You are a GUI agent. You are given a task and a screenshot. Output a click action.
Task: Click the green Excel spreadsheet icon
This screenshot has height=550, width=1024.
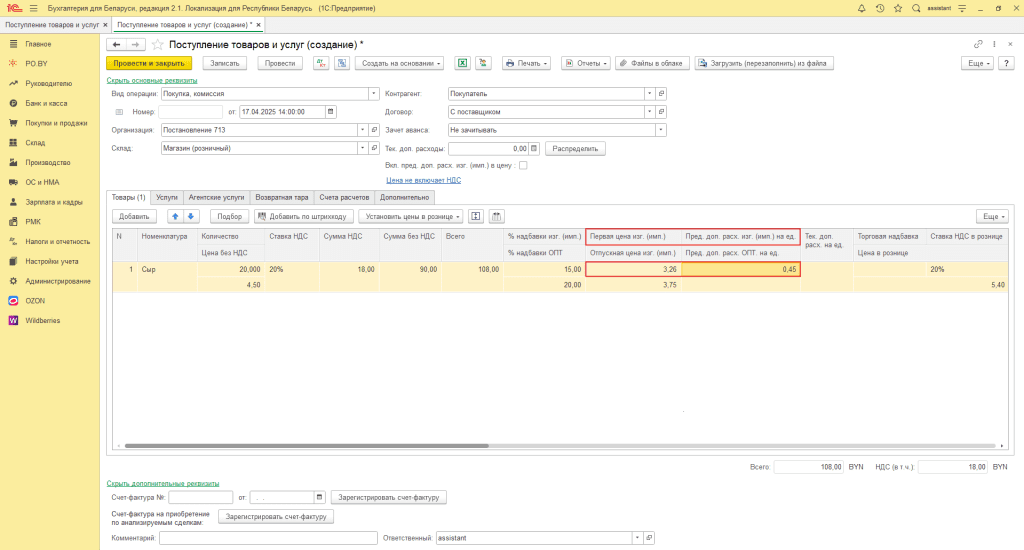463,63
